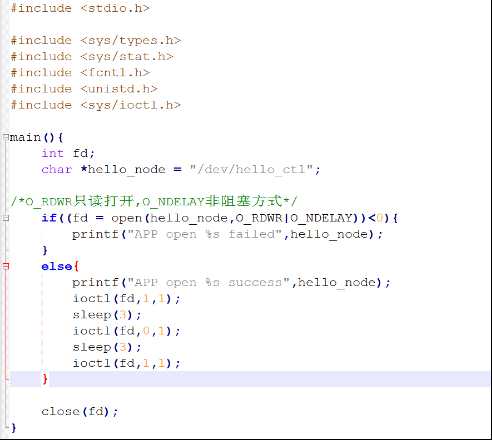Click the main() function name
492x440 pixels.
coord(26,137)
